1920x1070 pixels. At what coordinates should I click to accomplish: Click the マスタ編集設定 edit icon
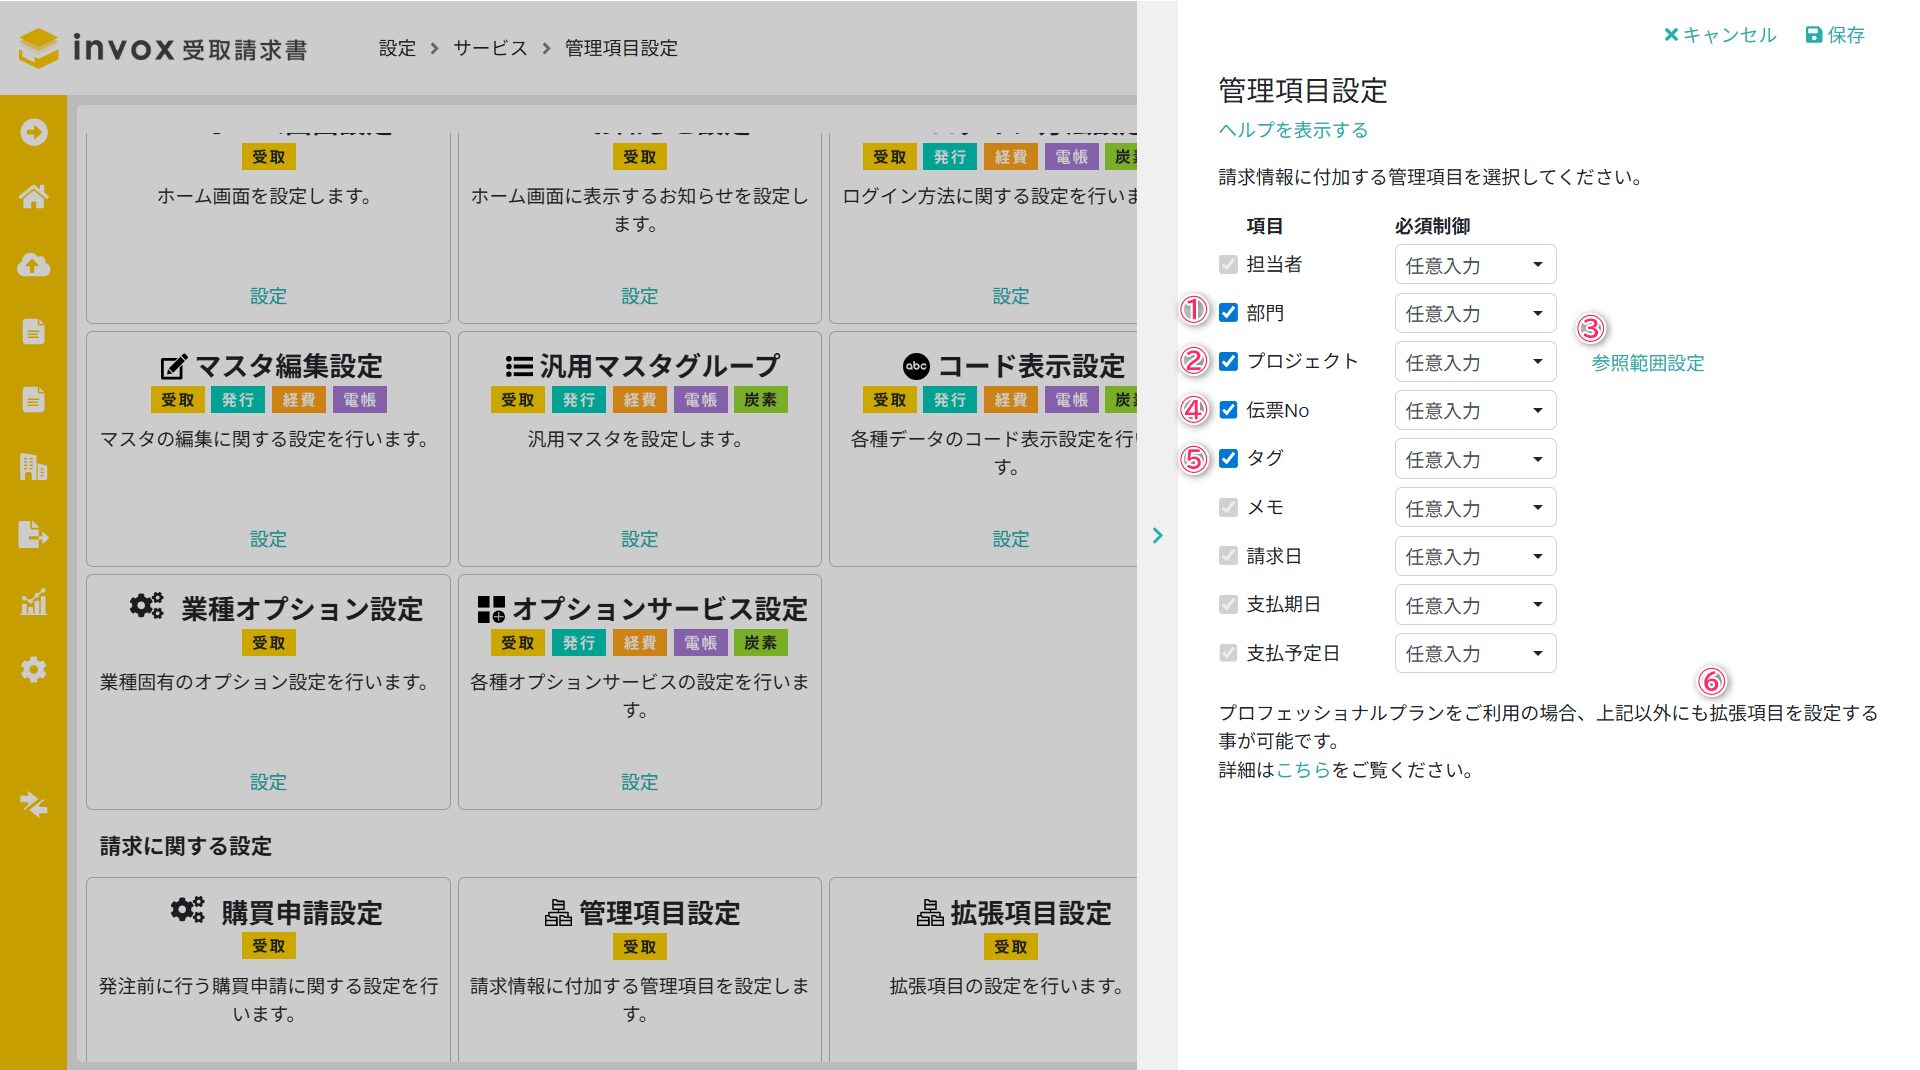click(173, 366)
